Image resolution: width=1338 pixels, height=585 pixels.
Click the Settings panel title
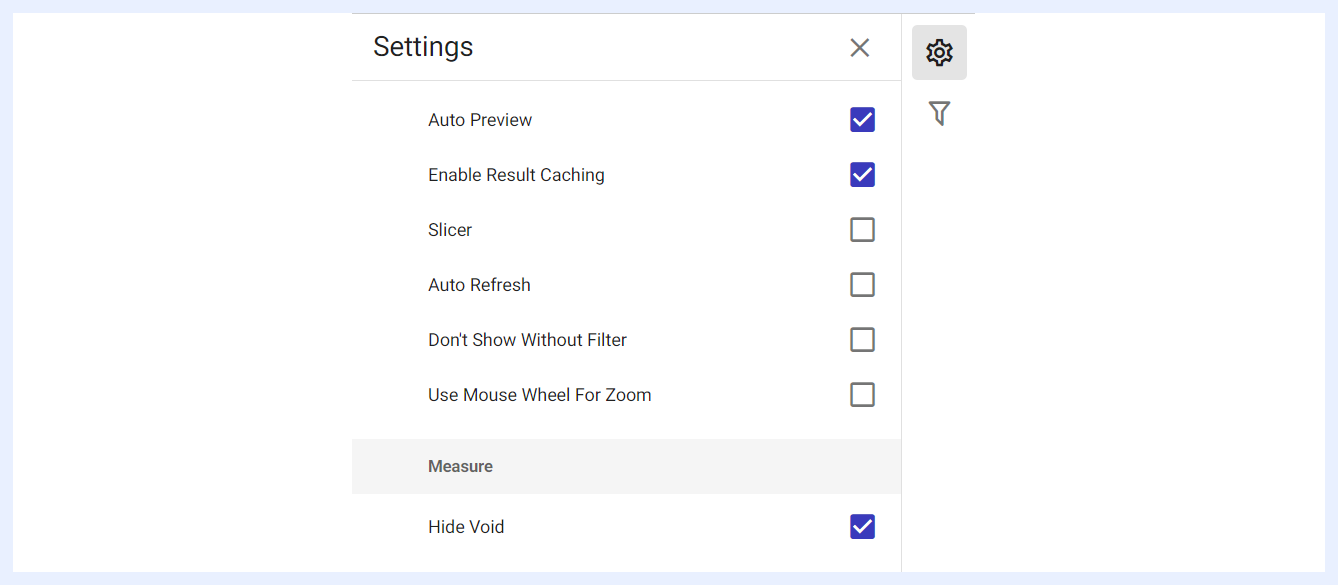(423, 47)
